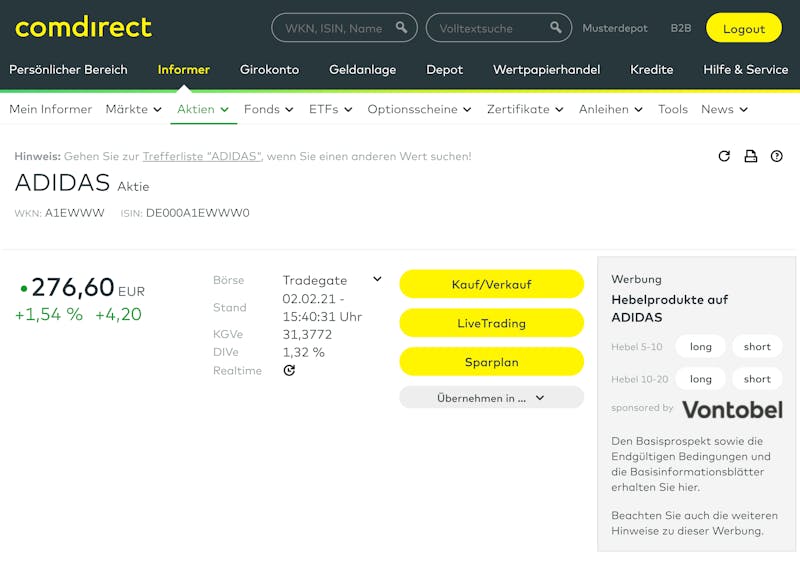Expand the ETFs submenu

pyautogui.click(x=331, y=109)
